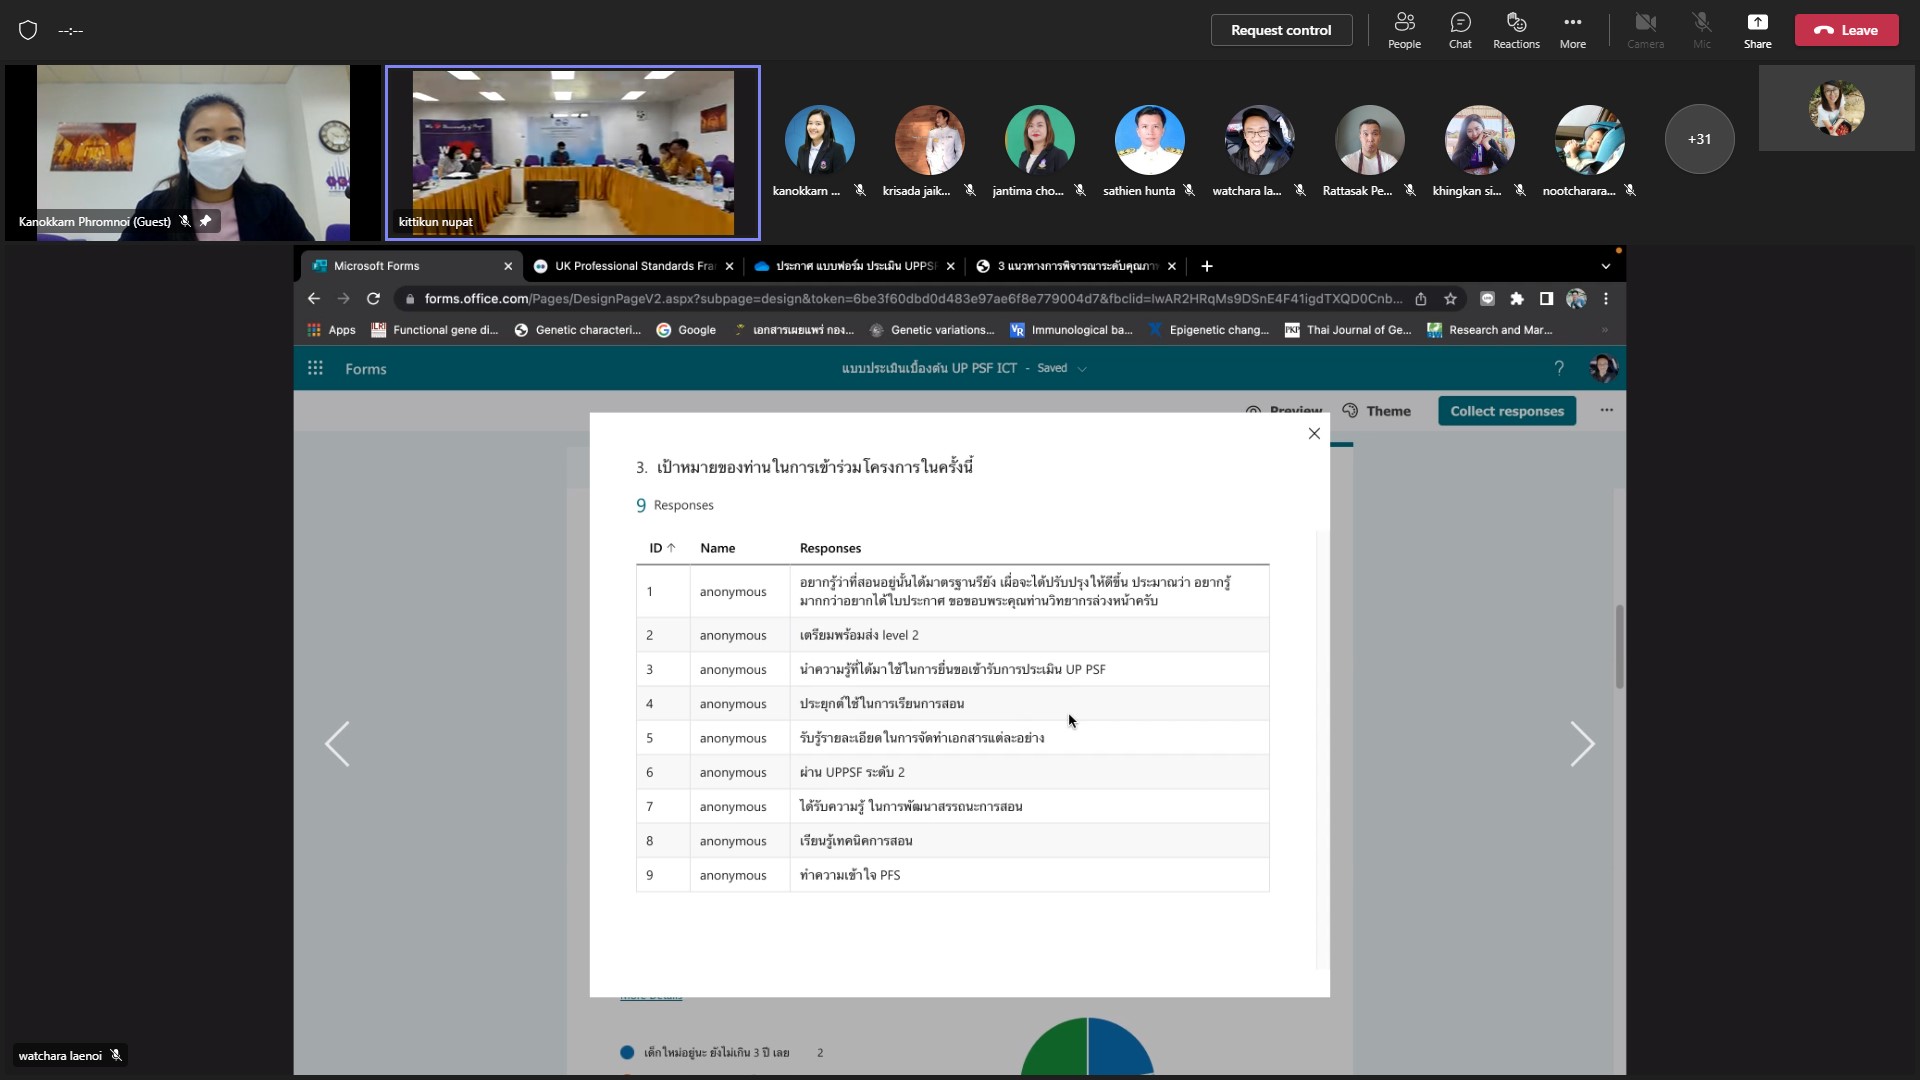
Task: Open Research and Mar... bookmark
Action: point(1490,330)
